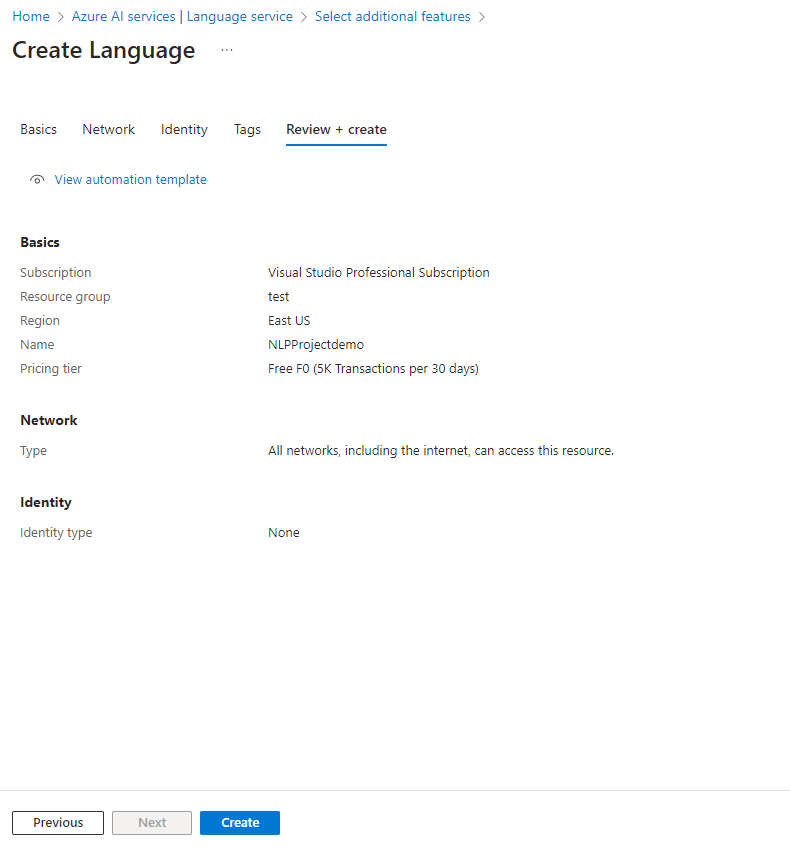The height and width of the screenshot is (854, 790).
Task: Open the Identity tab
Action: pyautogui.click(x=184, y=130)
